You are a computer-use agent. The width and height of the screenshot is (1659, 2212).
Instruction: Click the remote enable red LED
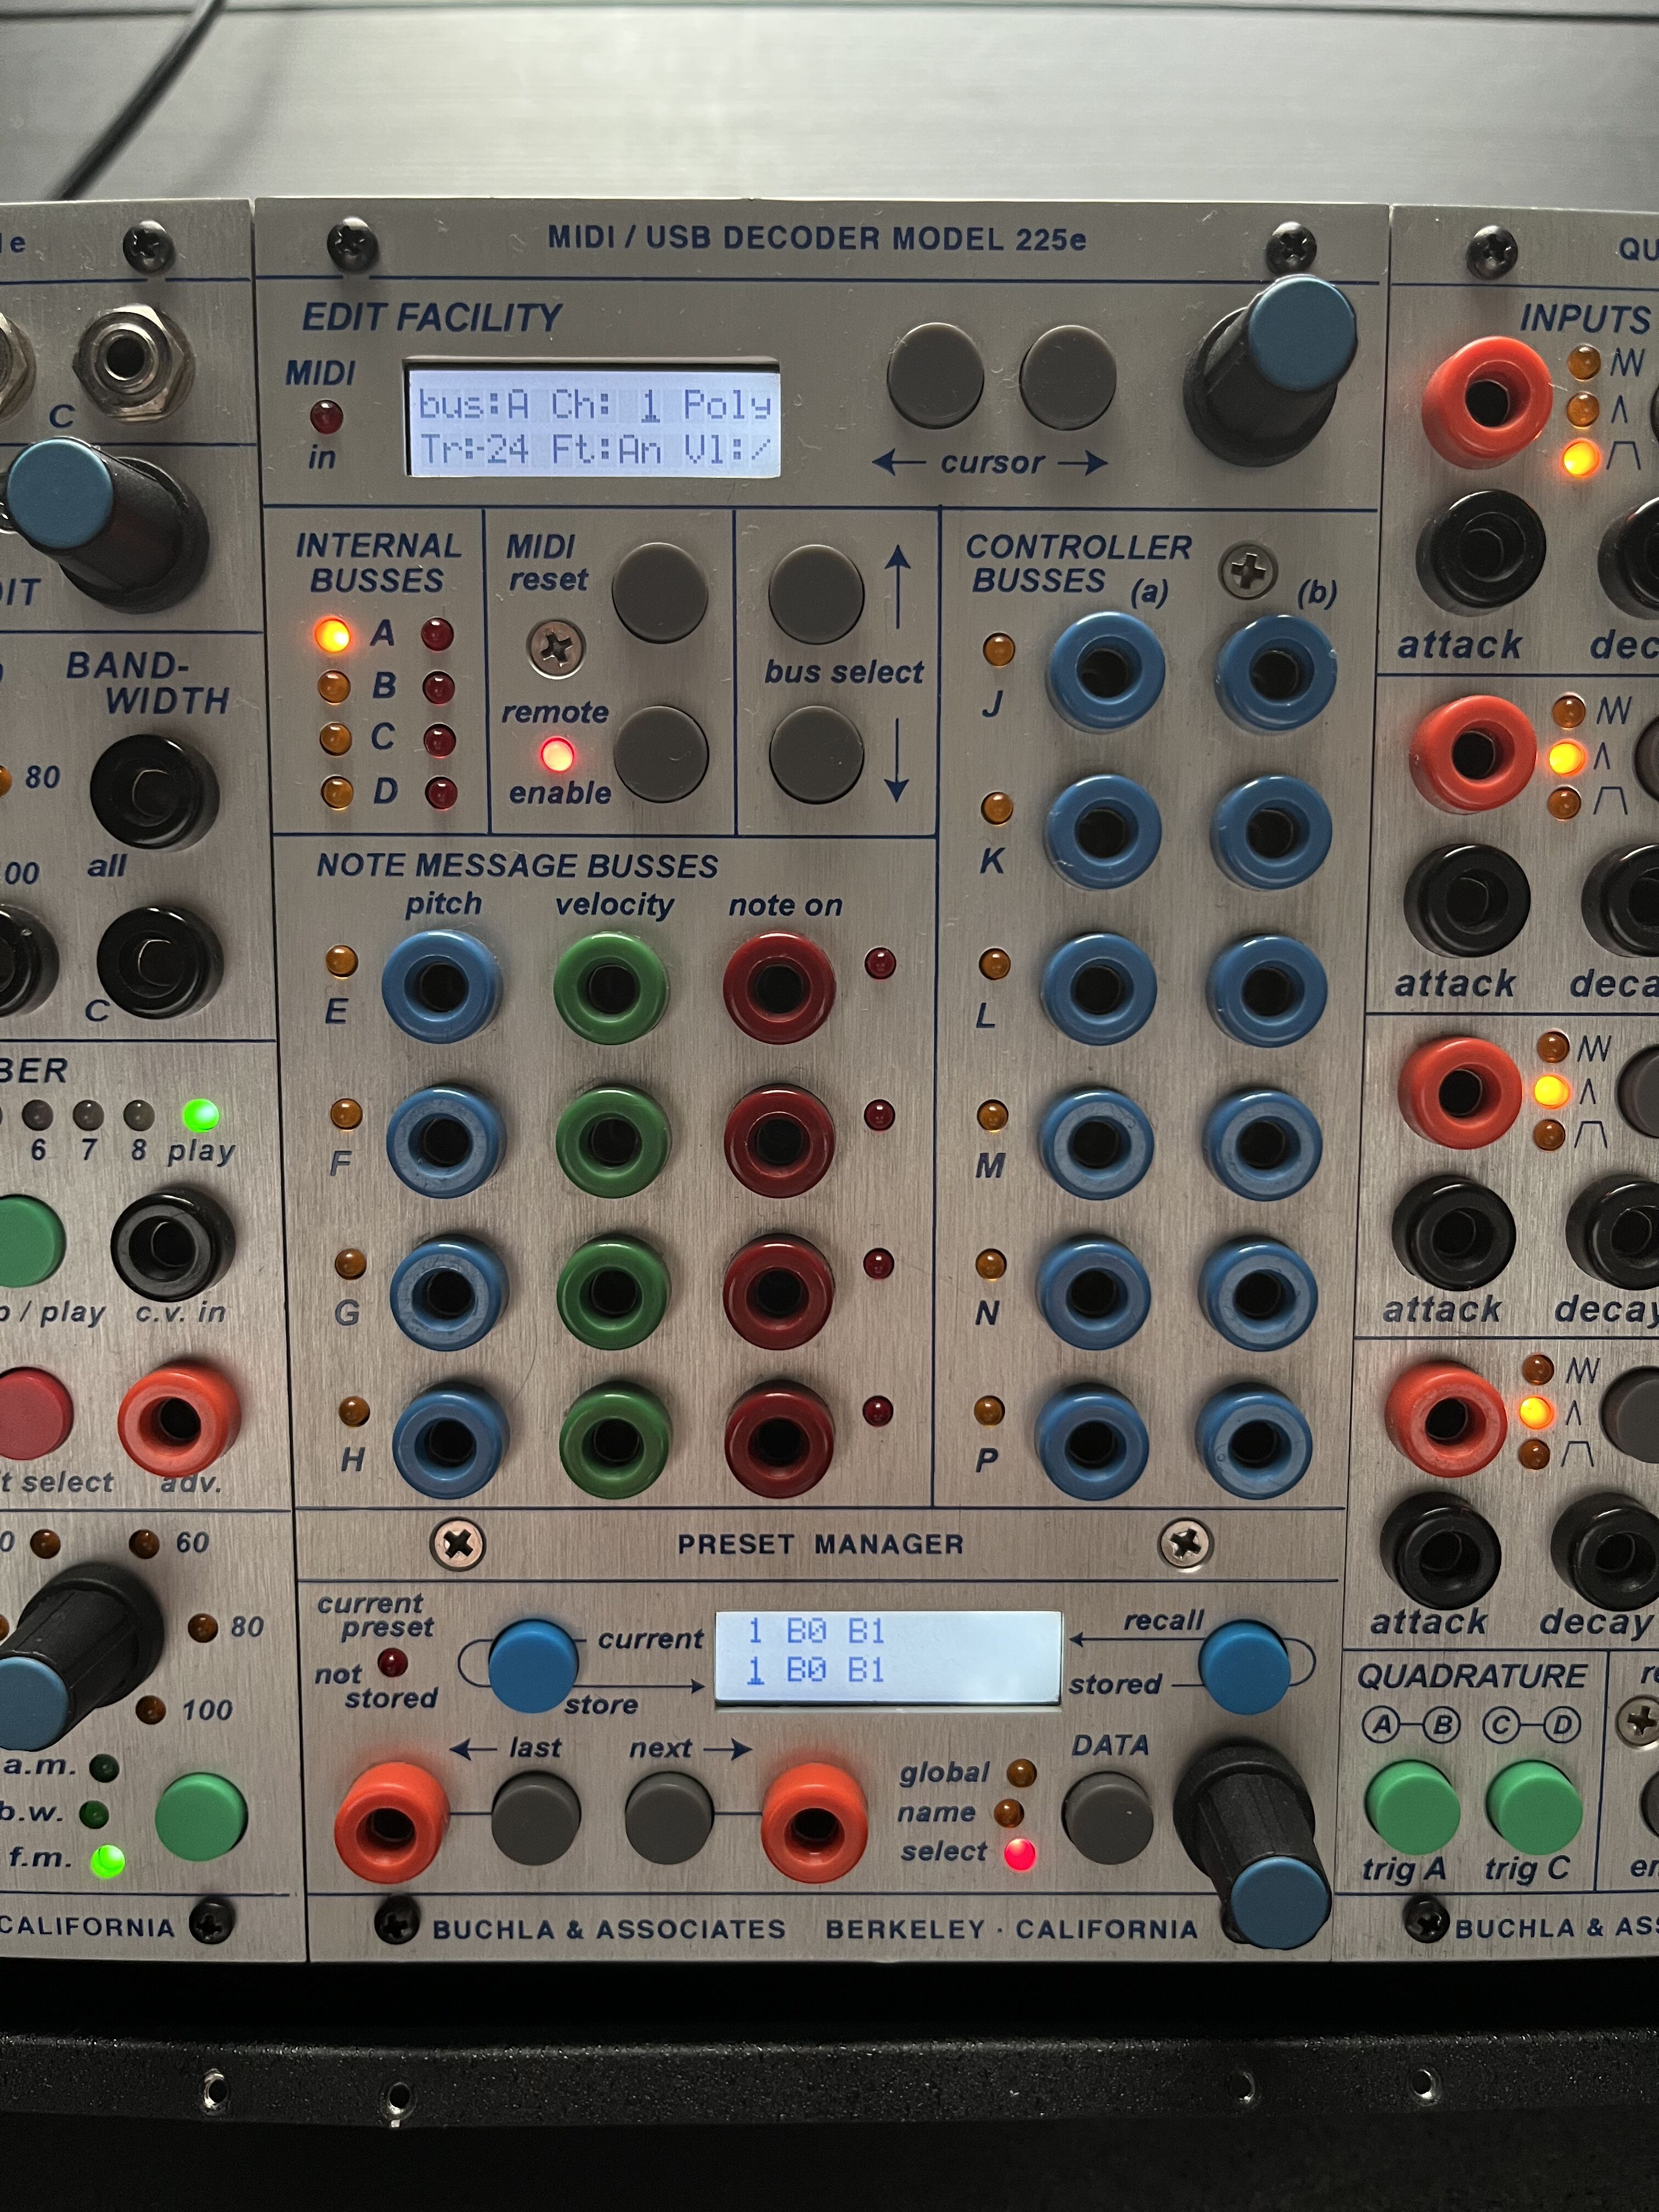[557, 755]
